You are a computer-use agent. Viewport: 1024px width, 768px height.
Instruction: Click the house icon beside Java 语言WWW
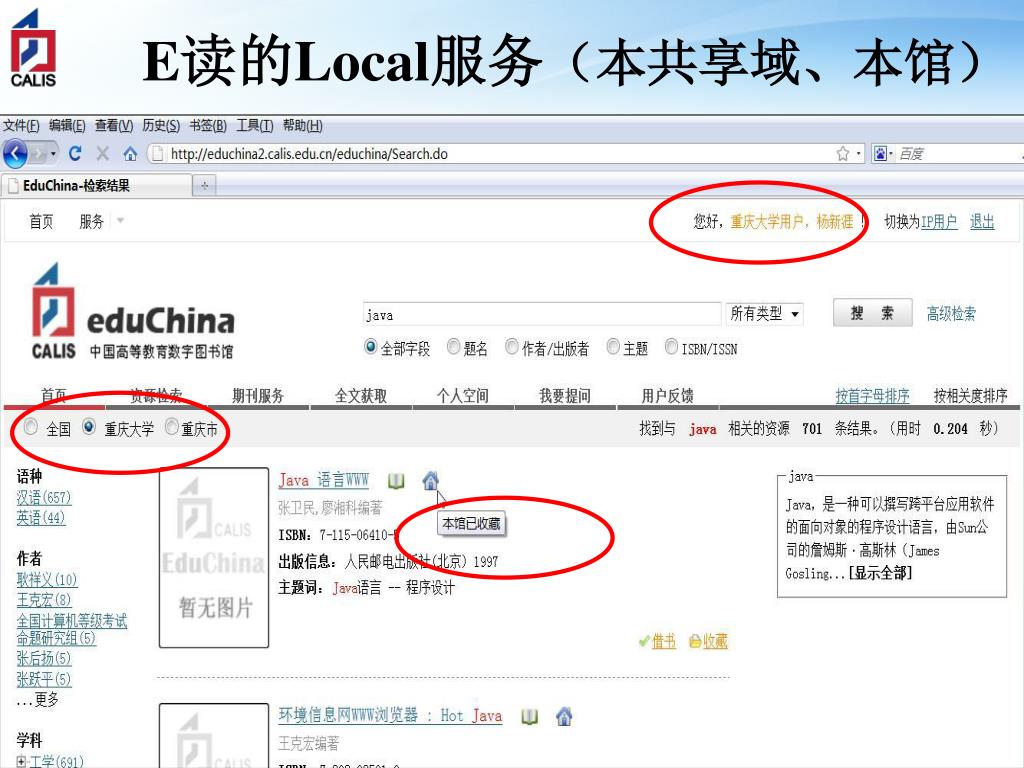430,481
